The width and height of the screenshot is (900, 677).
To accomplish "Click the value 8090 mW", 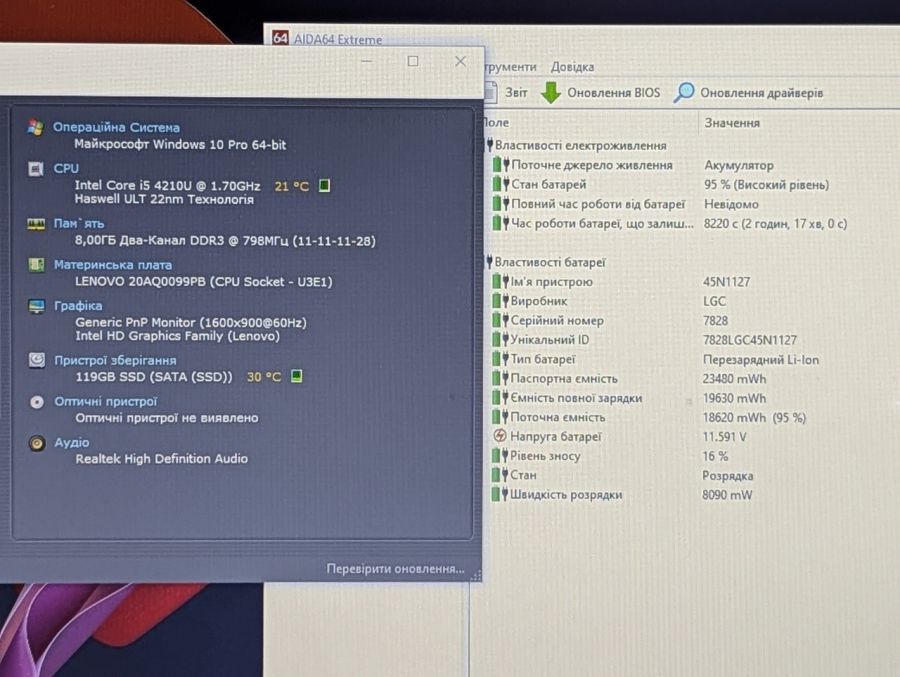I will click(727, 495).
